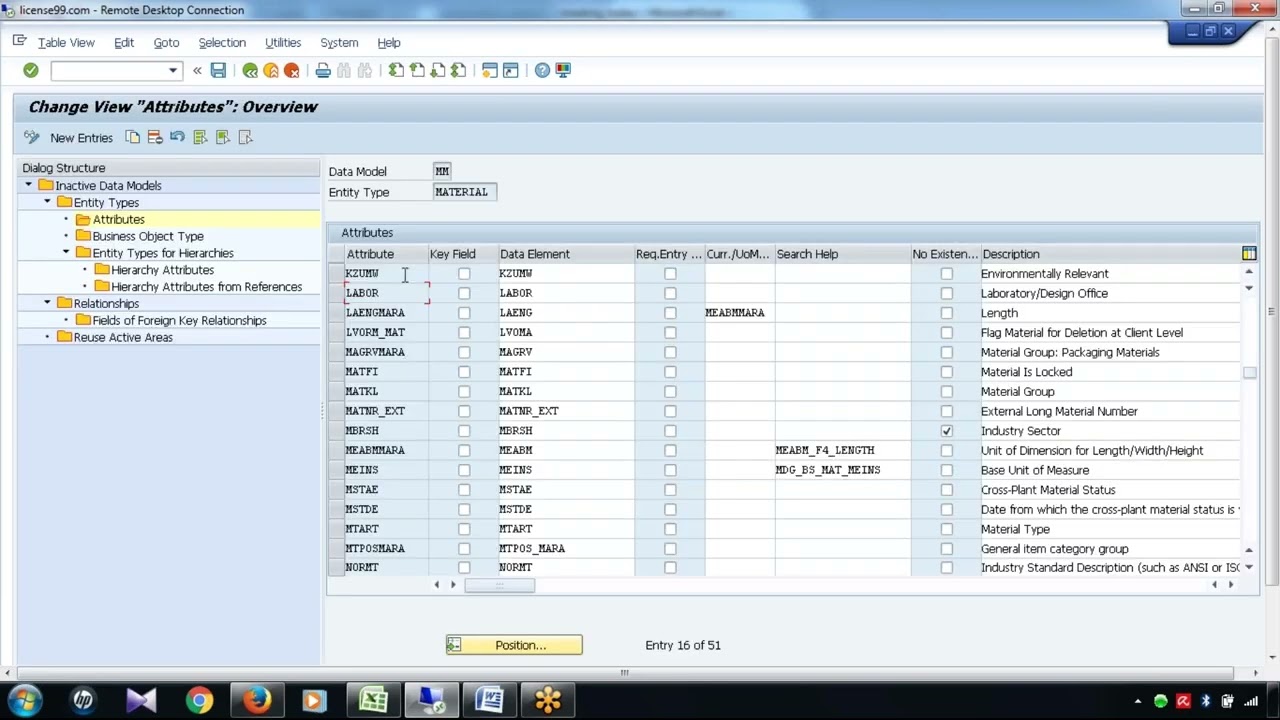Viewport: 1280px width, 720px height.
Task: Click the green Back arrow icon
Action: 250,70
